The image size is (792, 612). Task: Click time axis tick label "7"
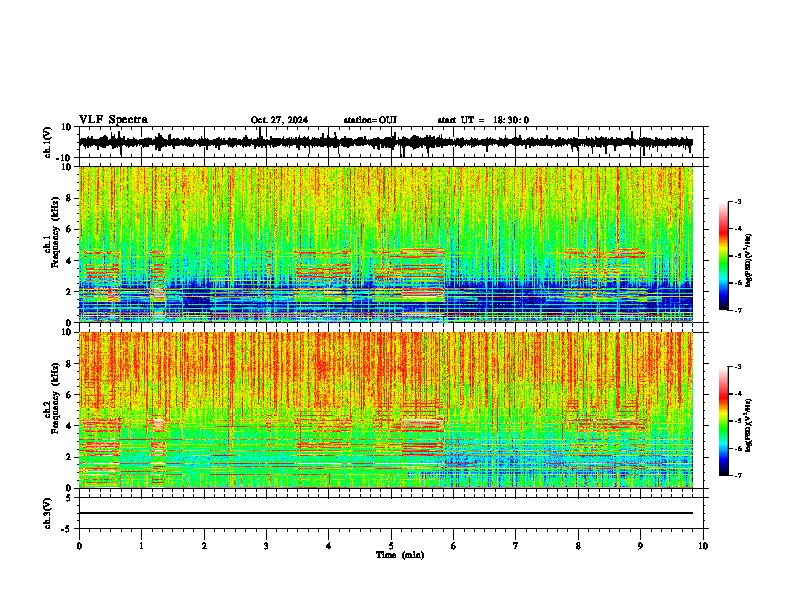pos(516,546)
